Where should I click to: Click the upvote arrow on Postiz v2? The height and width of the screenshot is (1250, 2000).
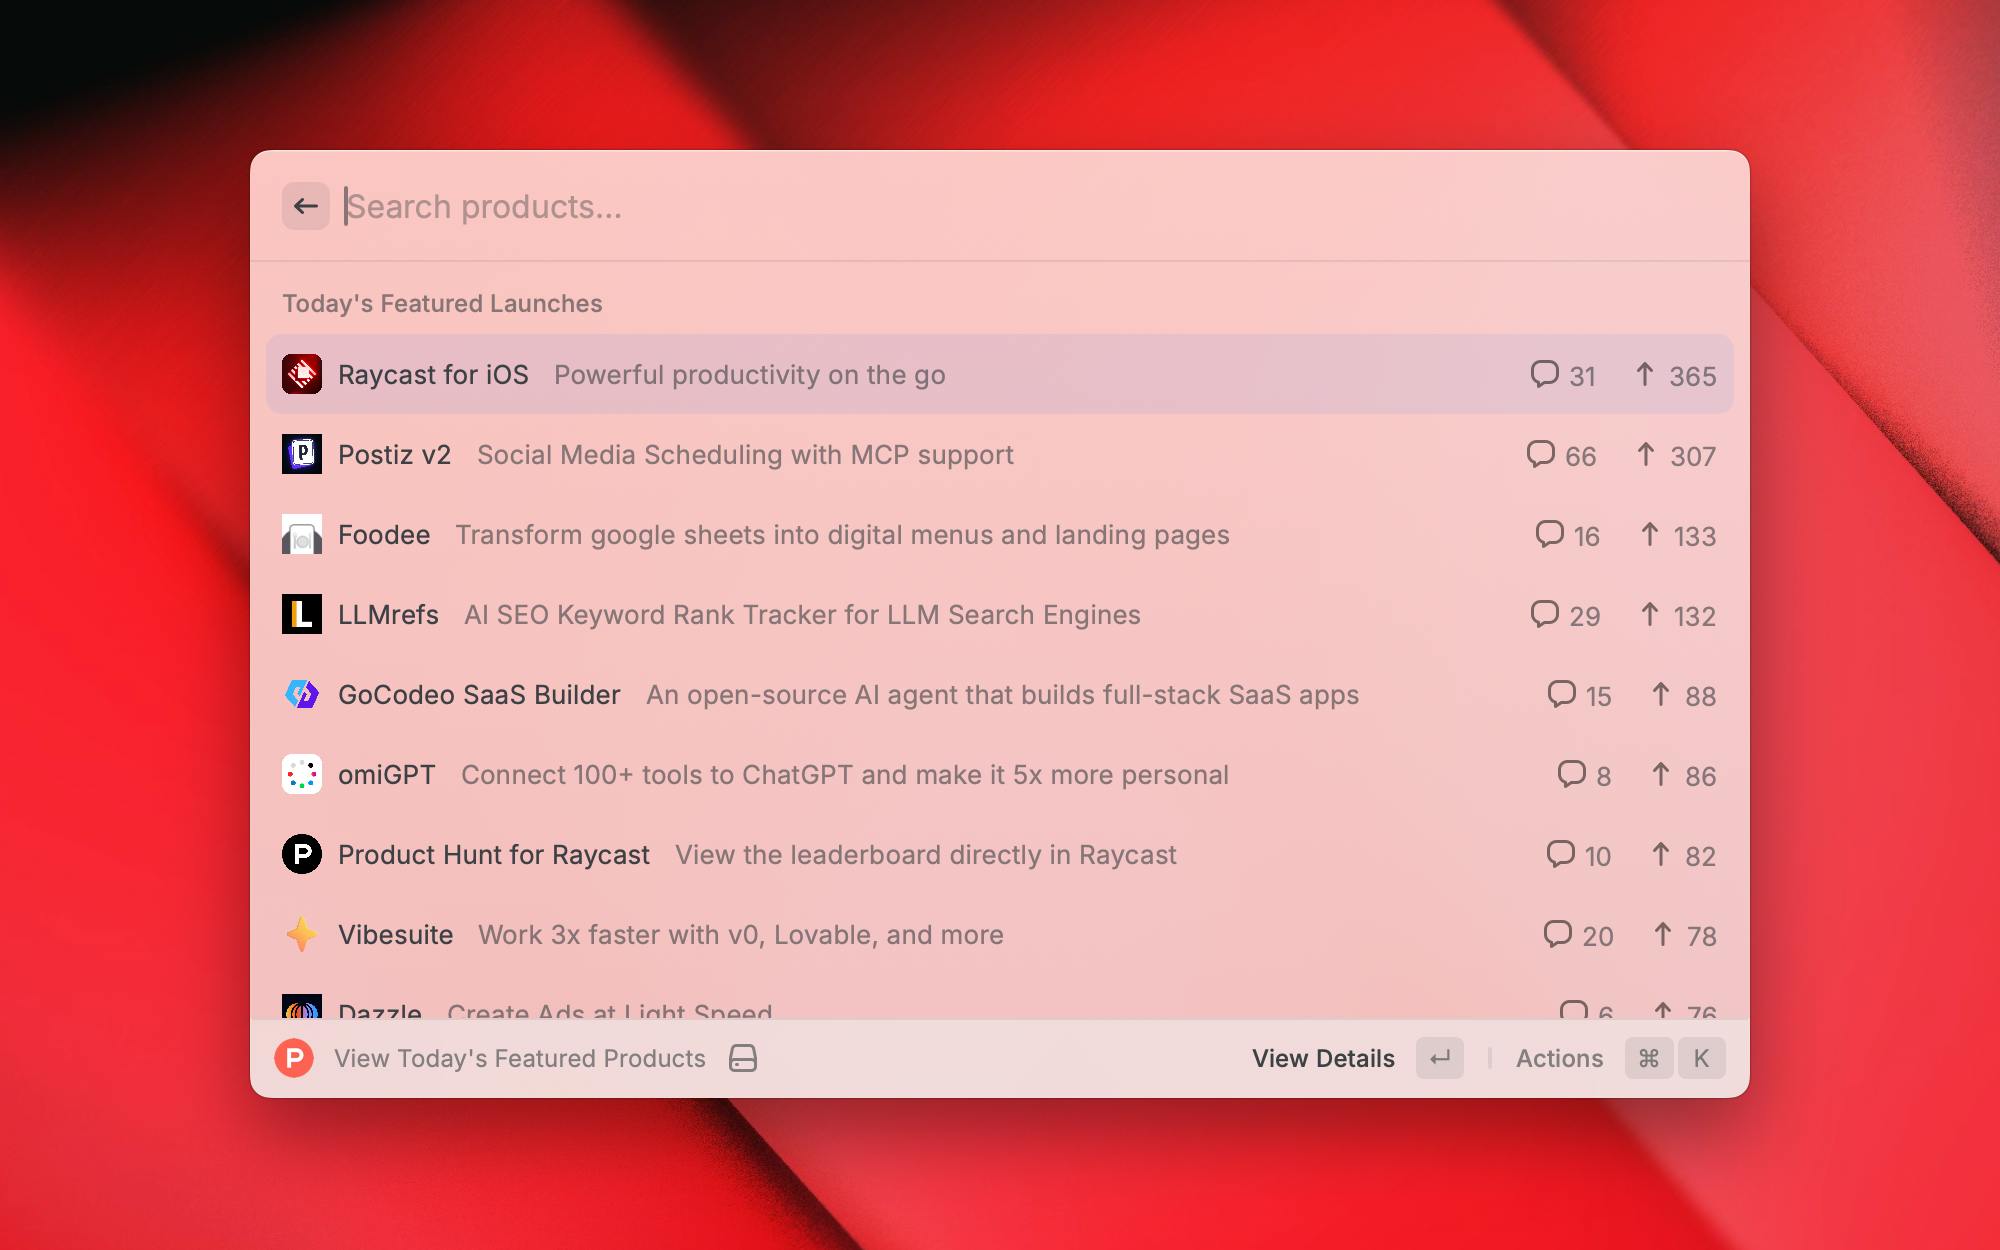click(1646, 454)
